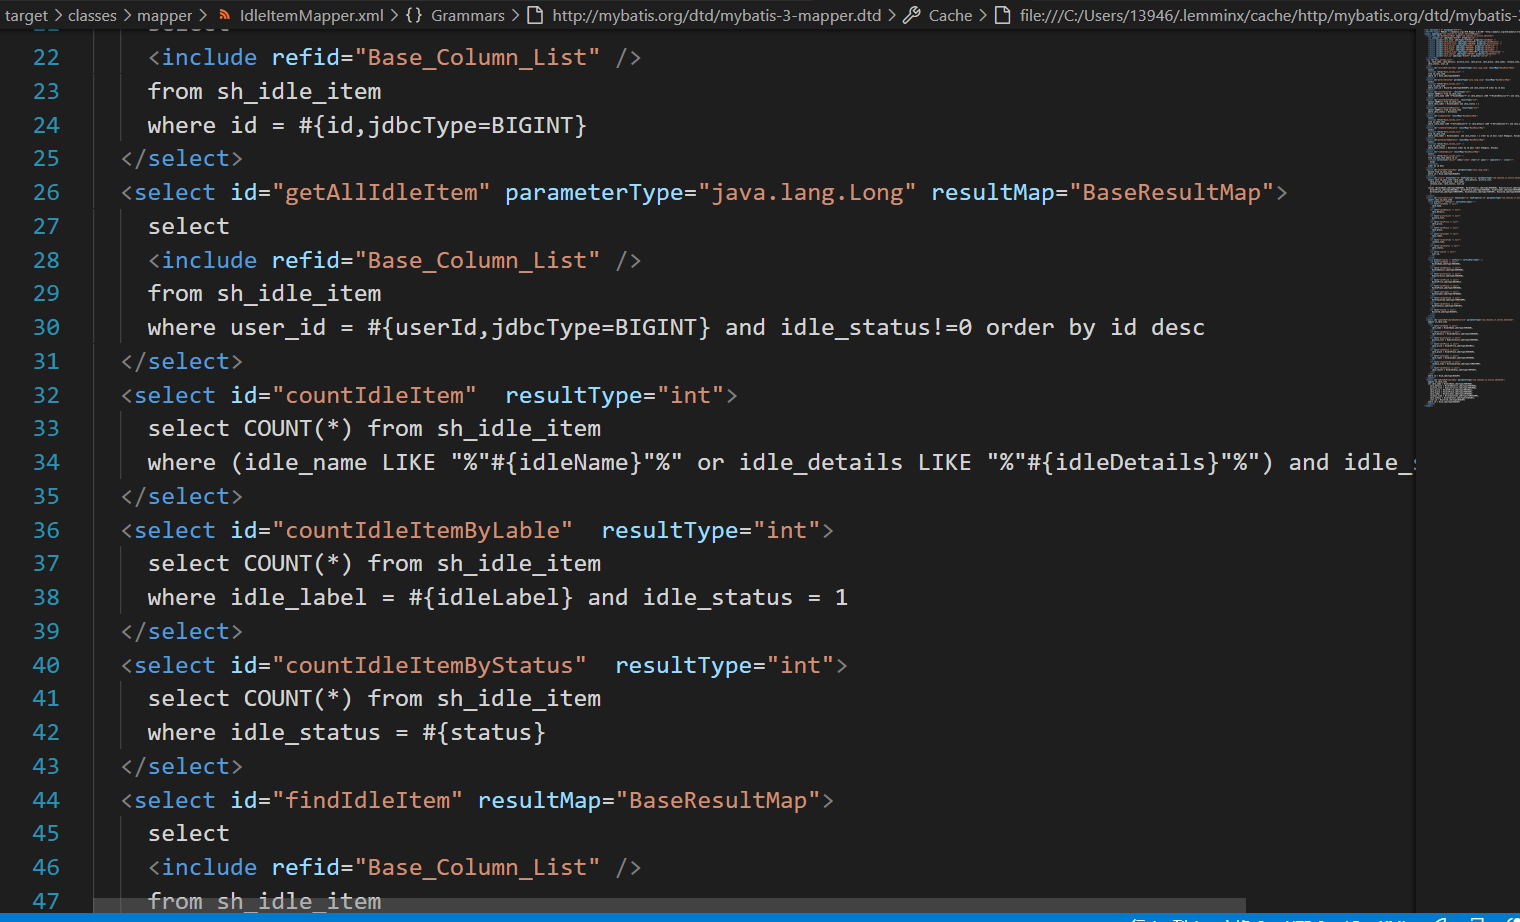Select IdleItemMapper.xml in the breadcrumb

pyautogui.click(x=311, y=15)
